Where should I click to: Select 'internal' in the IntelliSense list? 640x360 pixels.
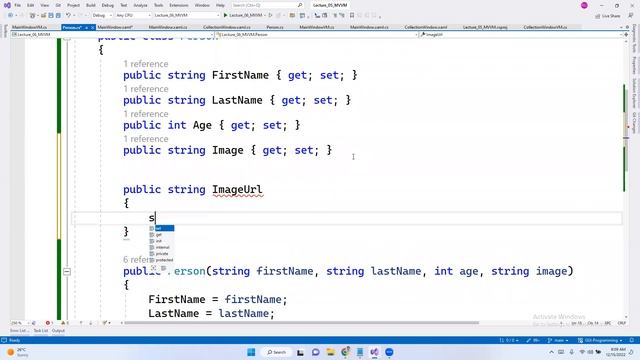click(x=162, y=247)
